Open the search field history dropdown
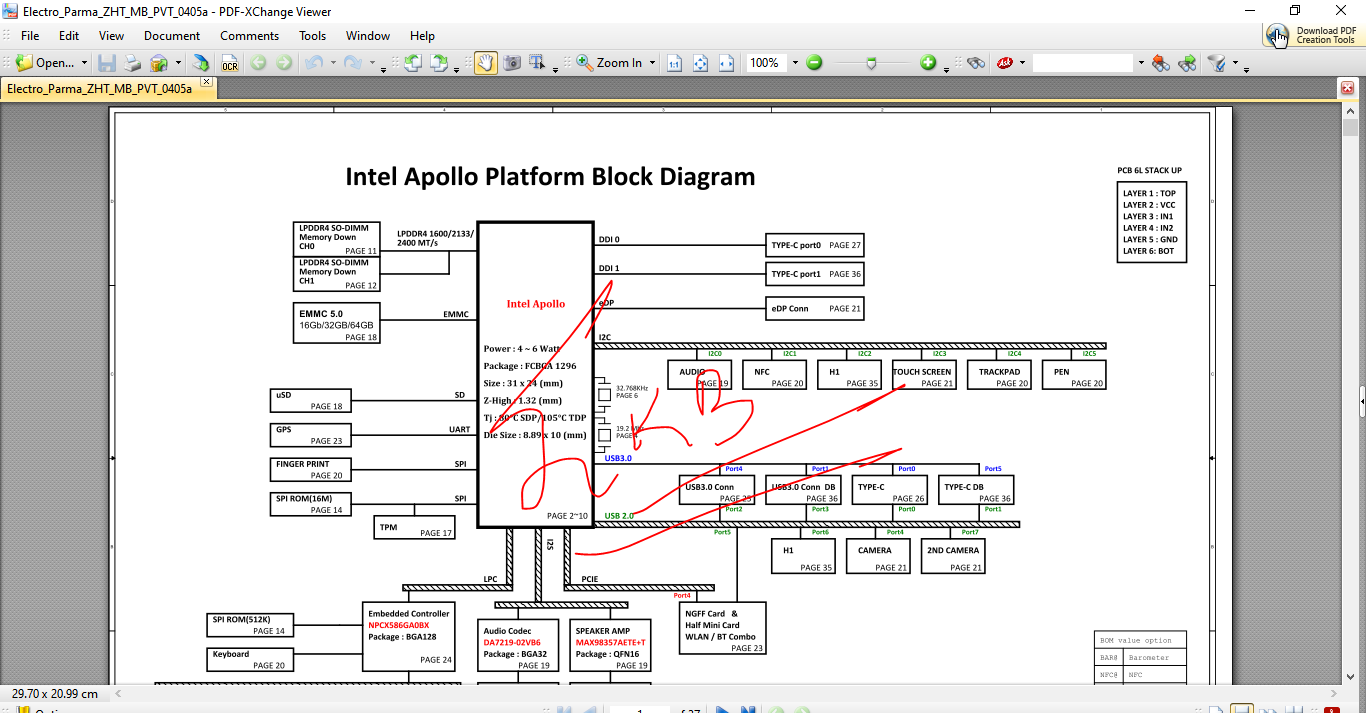1366x713 pixels. 1140,62
